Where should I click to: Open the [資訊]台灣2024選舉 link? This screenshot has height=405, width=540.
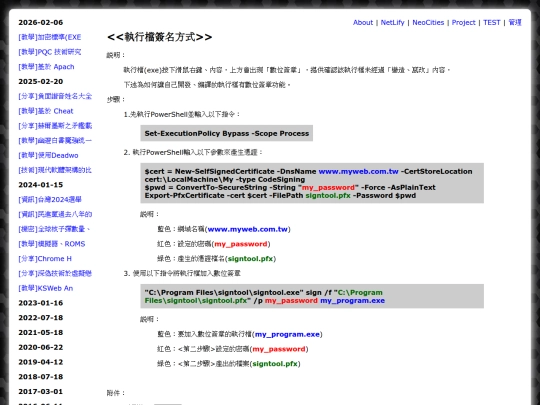pyautogui.click(x=50, y=199)
